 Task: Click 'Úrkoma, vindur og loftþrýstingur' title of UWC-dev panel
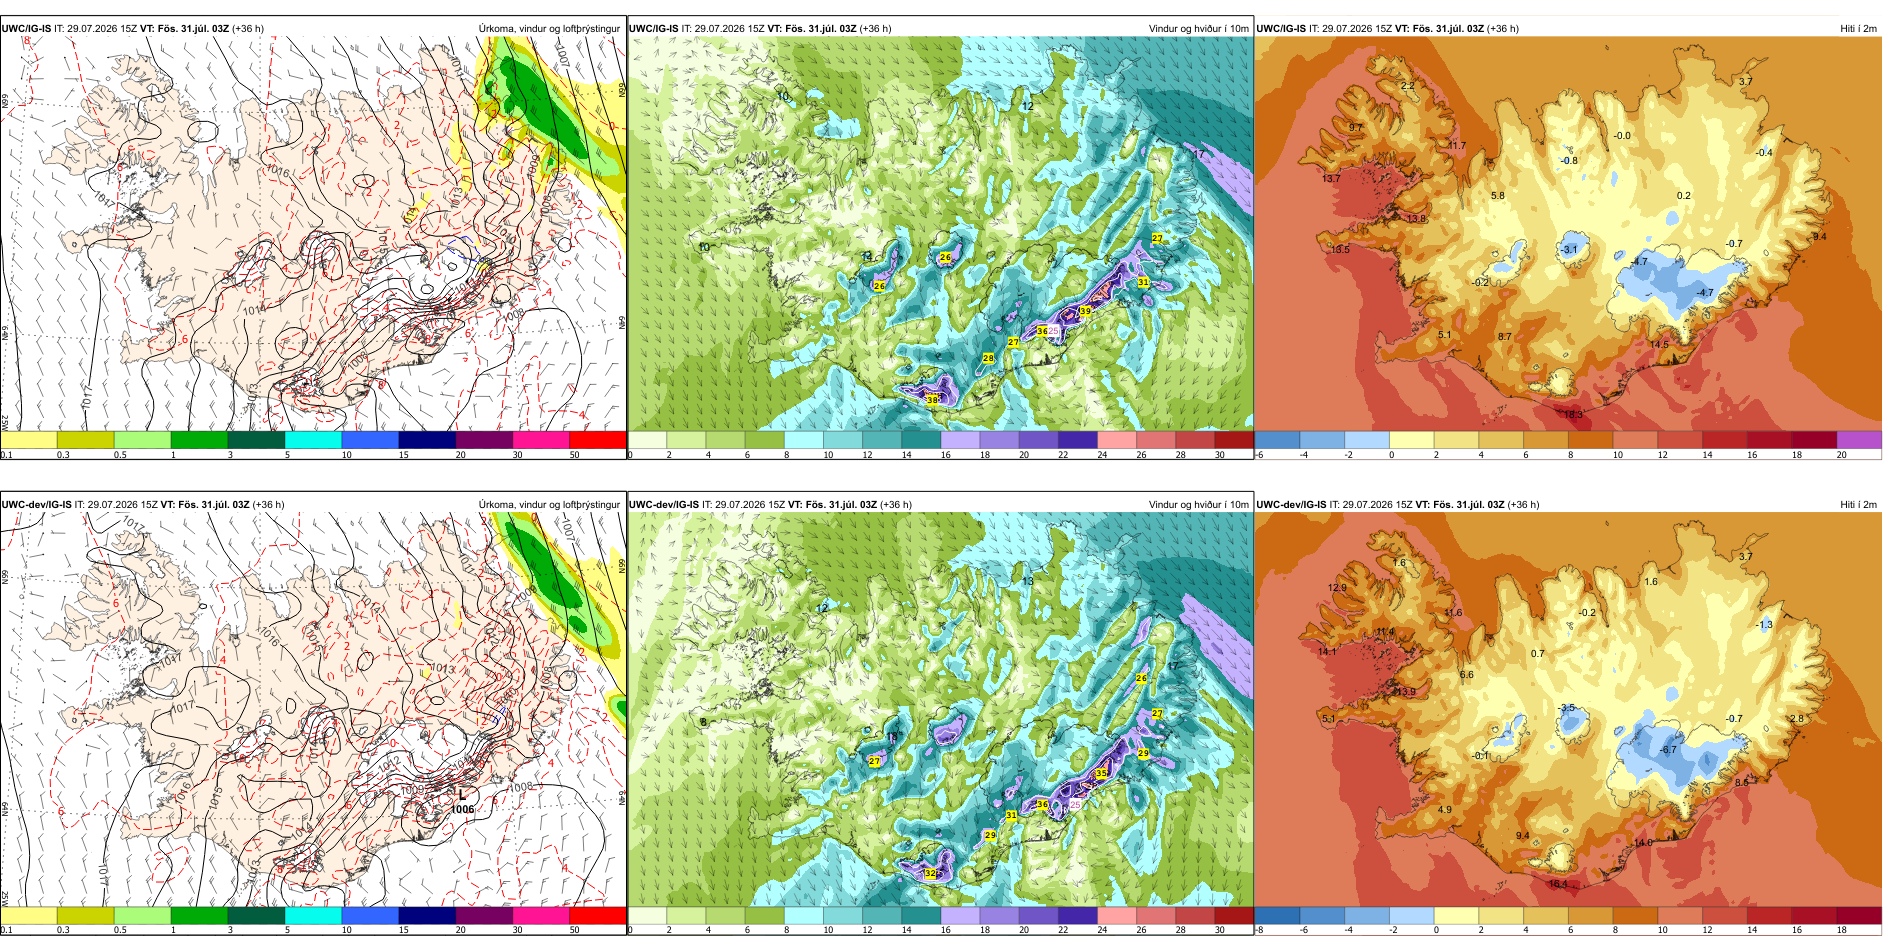(x=549, y=504)
